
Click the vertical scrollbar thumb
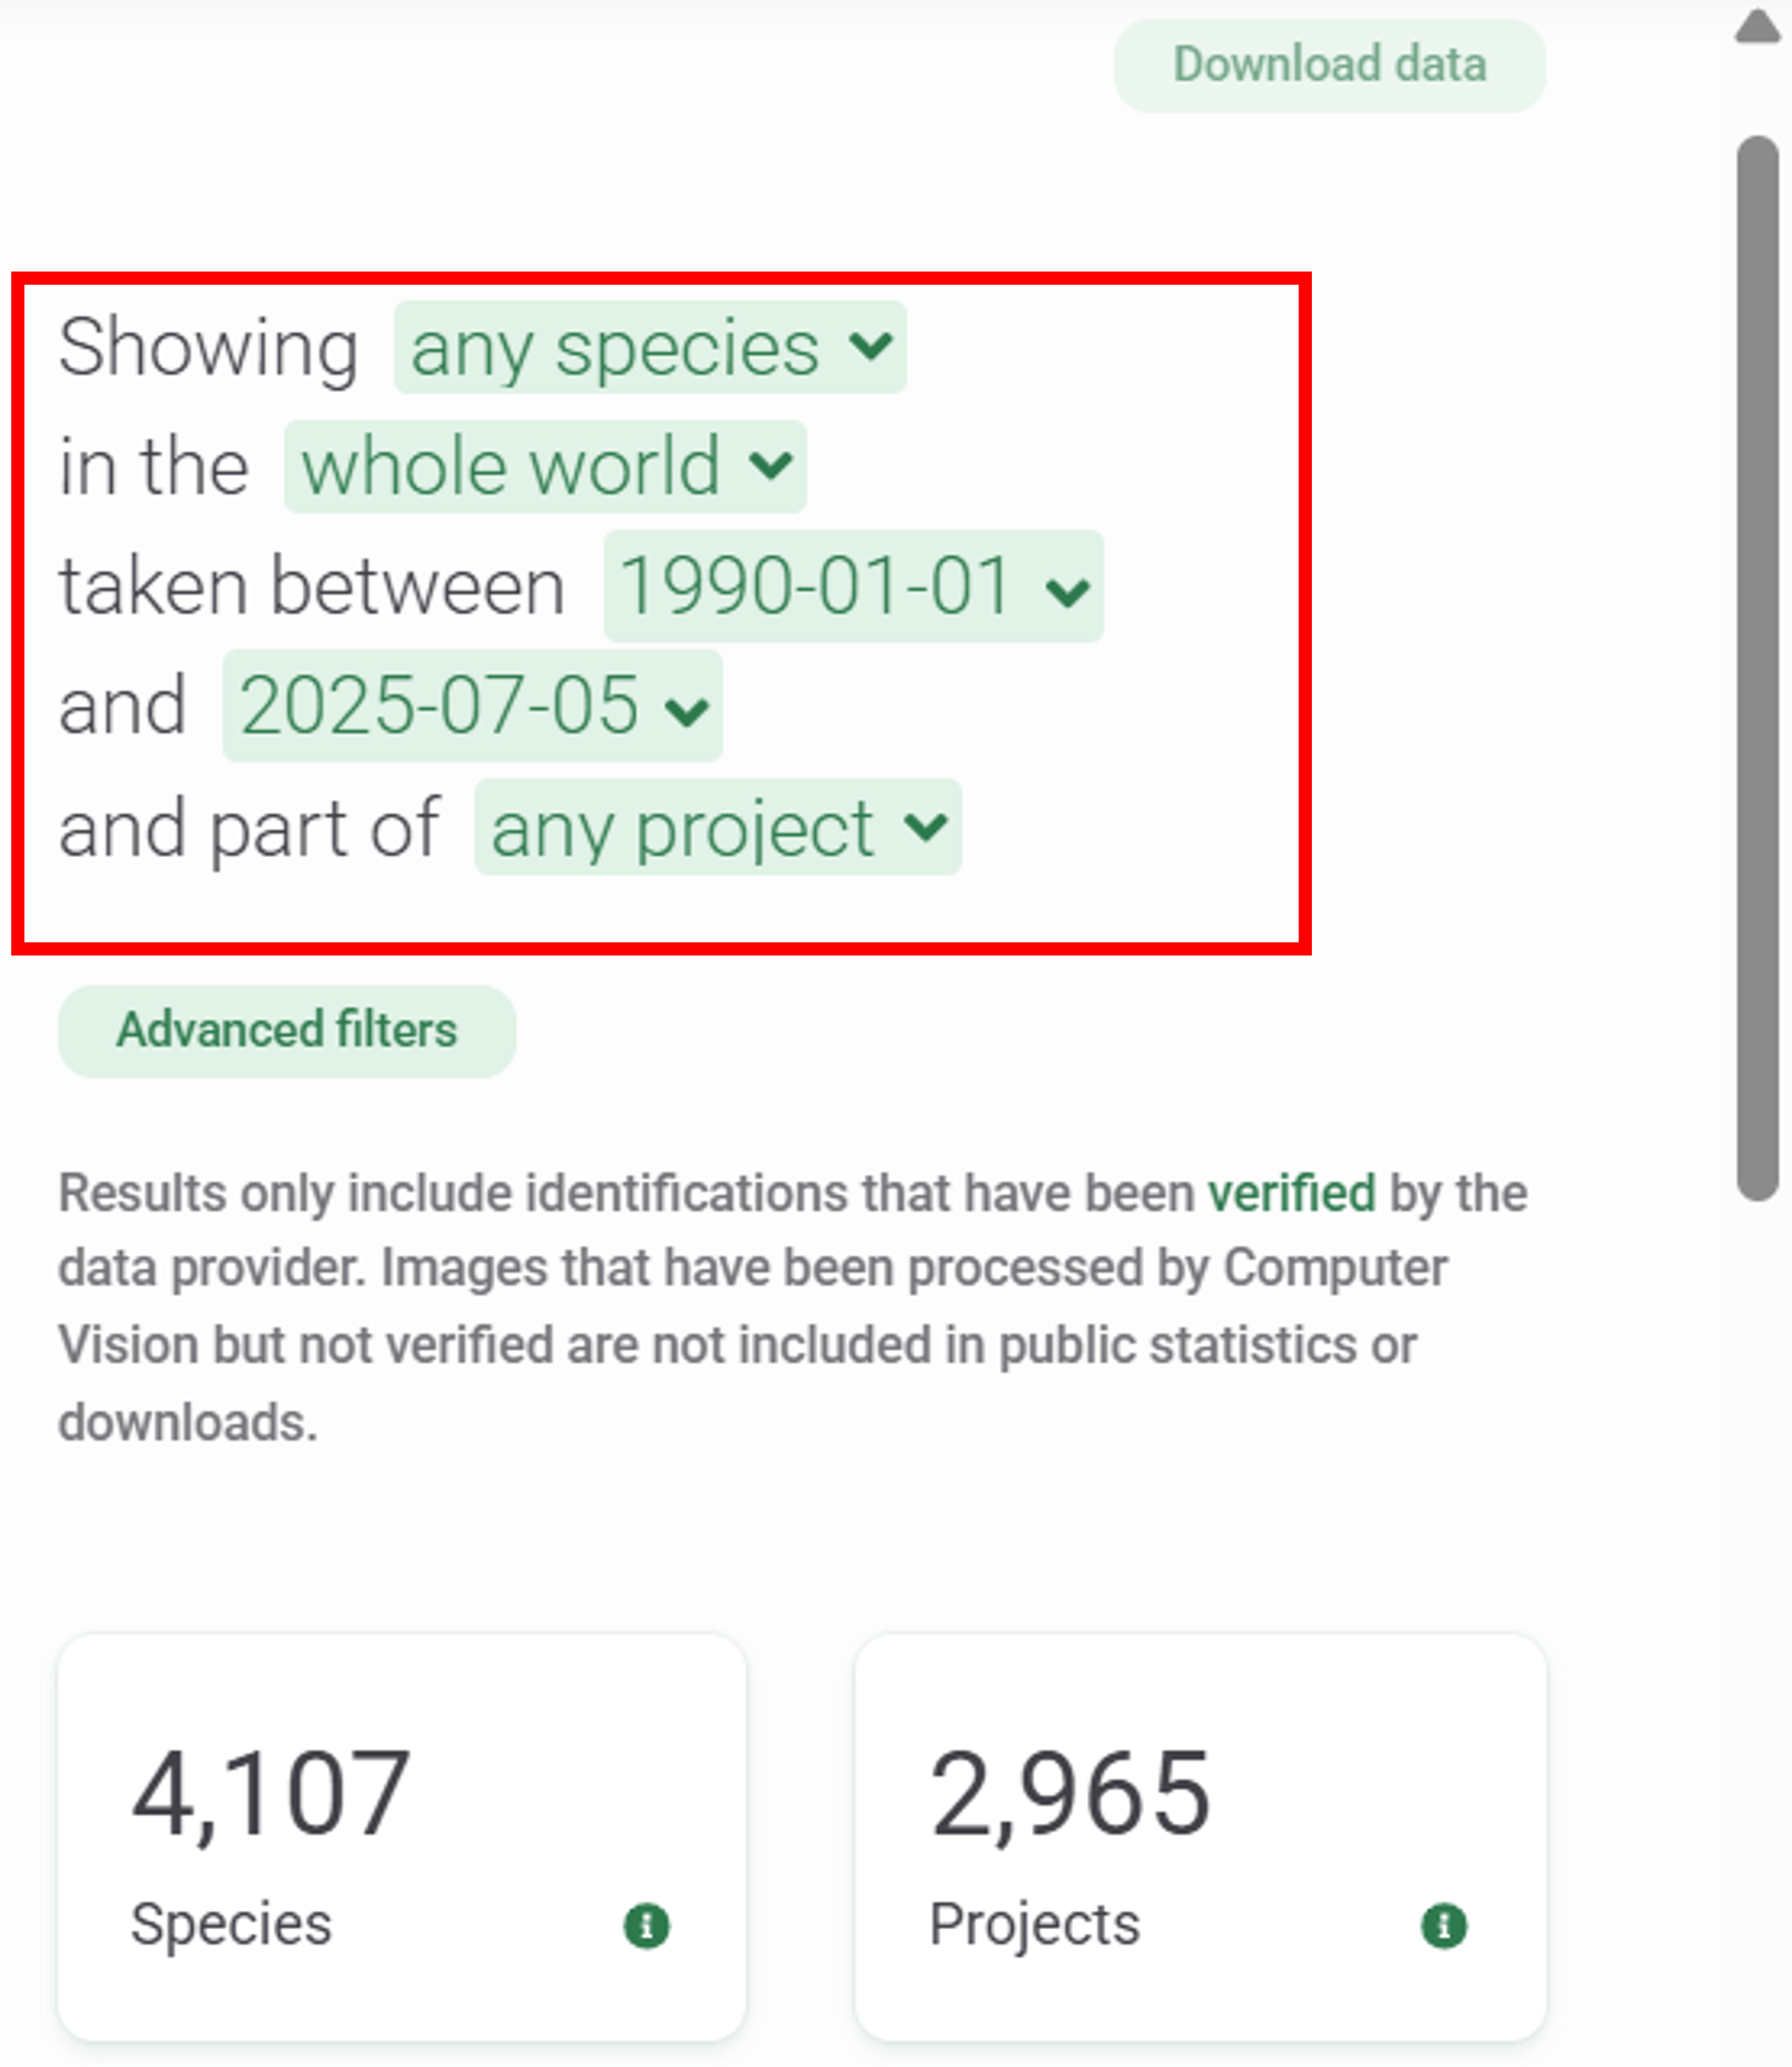[1757, 668]
